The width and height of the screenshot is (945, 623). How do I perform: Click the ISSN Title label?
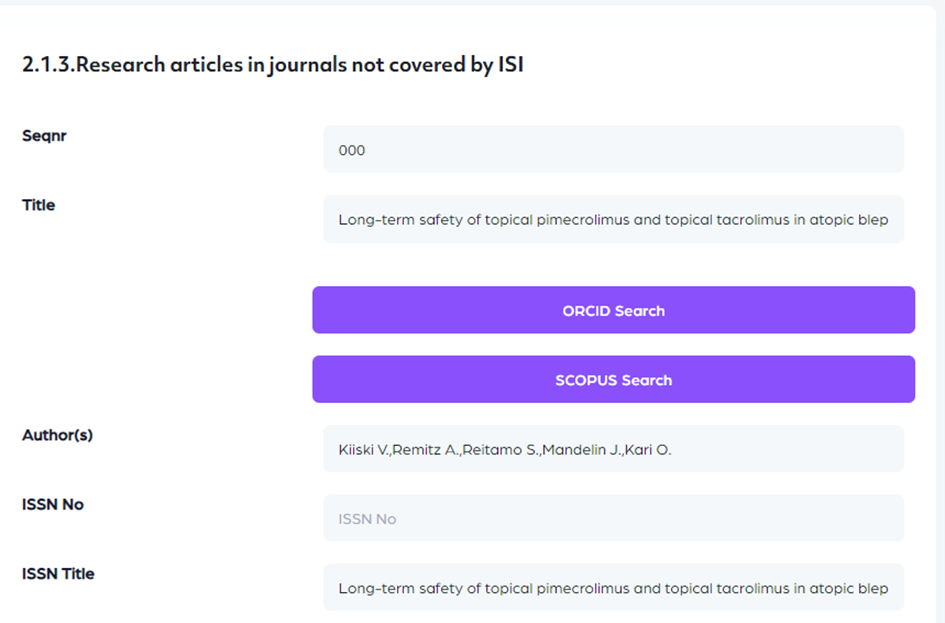coord(58,574)
